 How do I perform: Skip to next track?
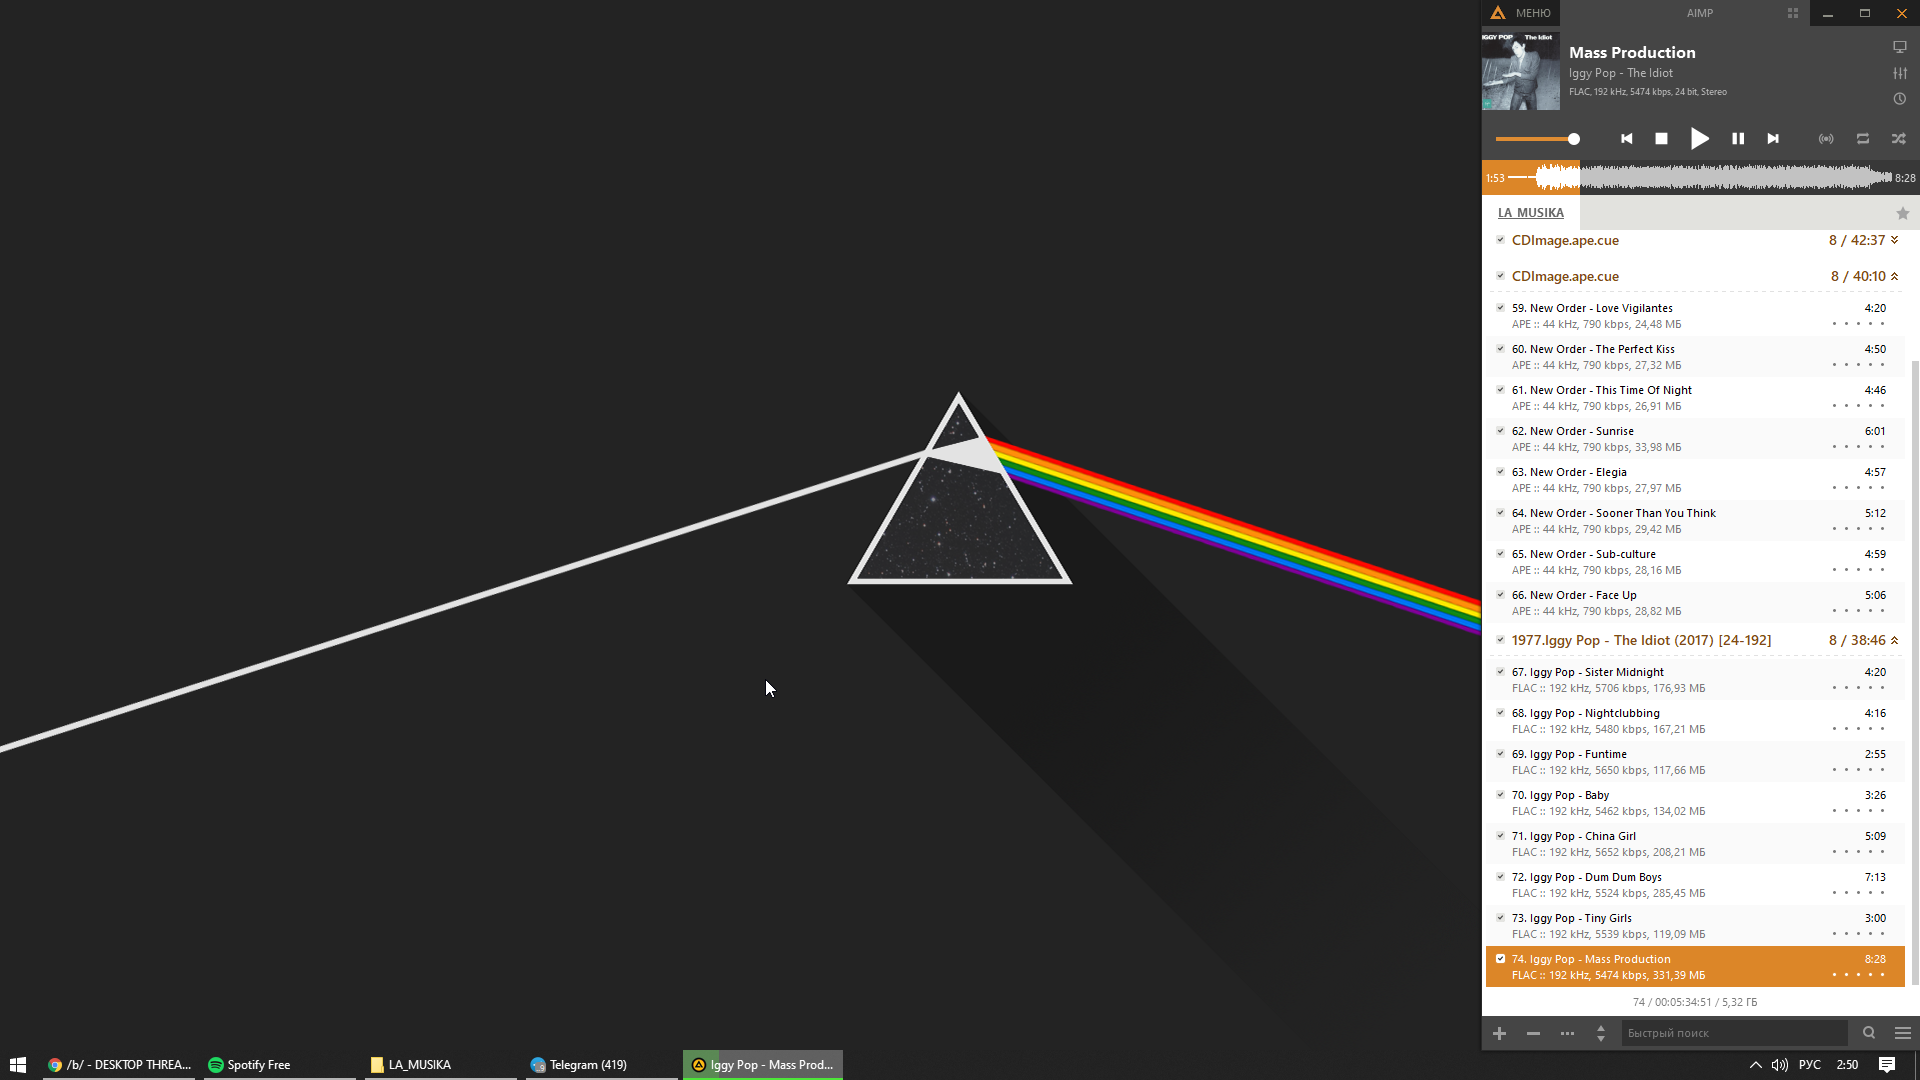click(1773, 139)
